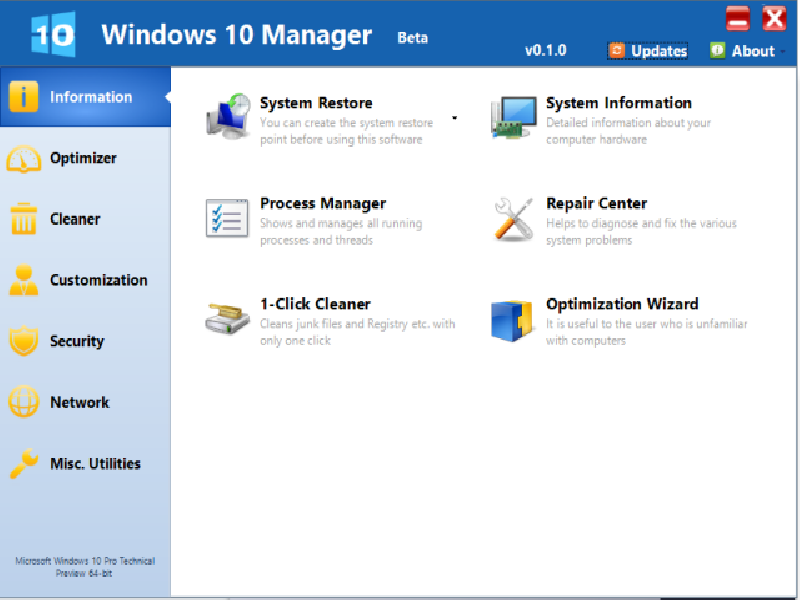Close the Windows 10 Manager window
This screenshot has height=600, width=800.
coord(774,18)
